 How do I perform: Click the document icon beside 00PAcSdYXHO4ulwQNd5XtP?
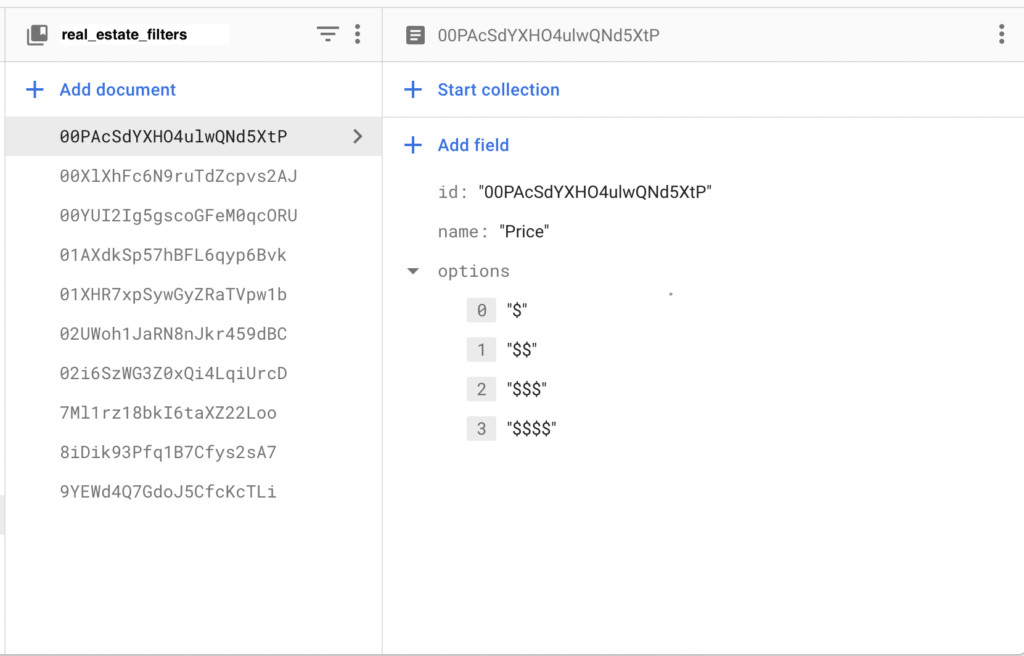coord(415,34)
